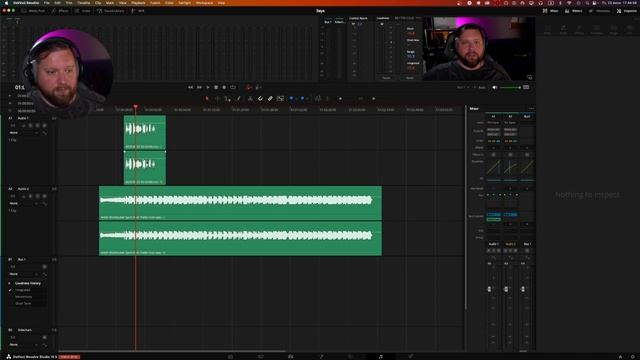This screenshot has height=360, width=640.
Task: Open Bus 1 track automation None dropdown
Action: (x=24, y=274)
